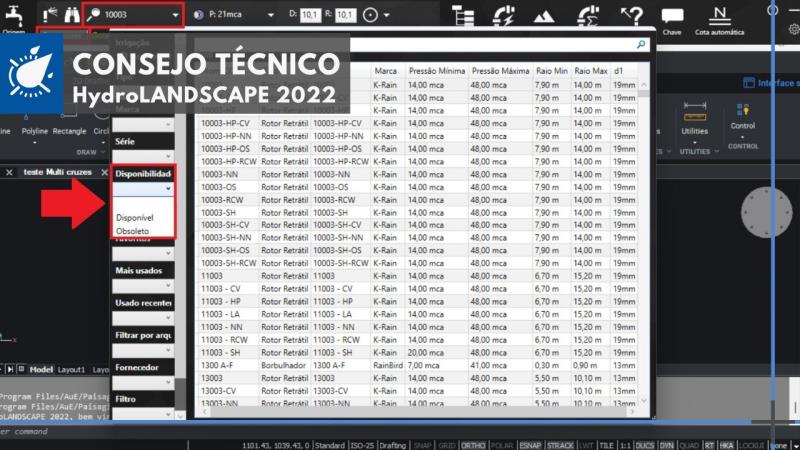
Task: Open the Fornecedor dropdown
Action: point(143,383)
